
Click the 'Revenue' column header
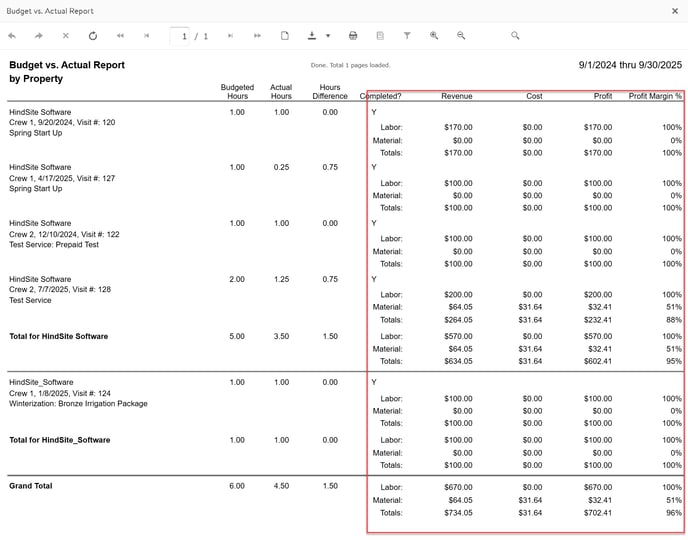point(457,96)
